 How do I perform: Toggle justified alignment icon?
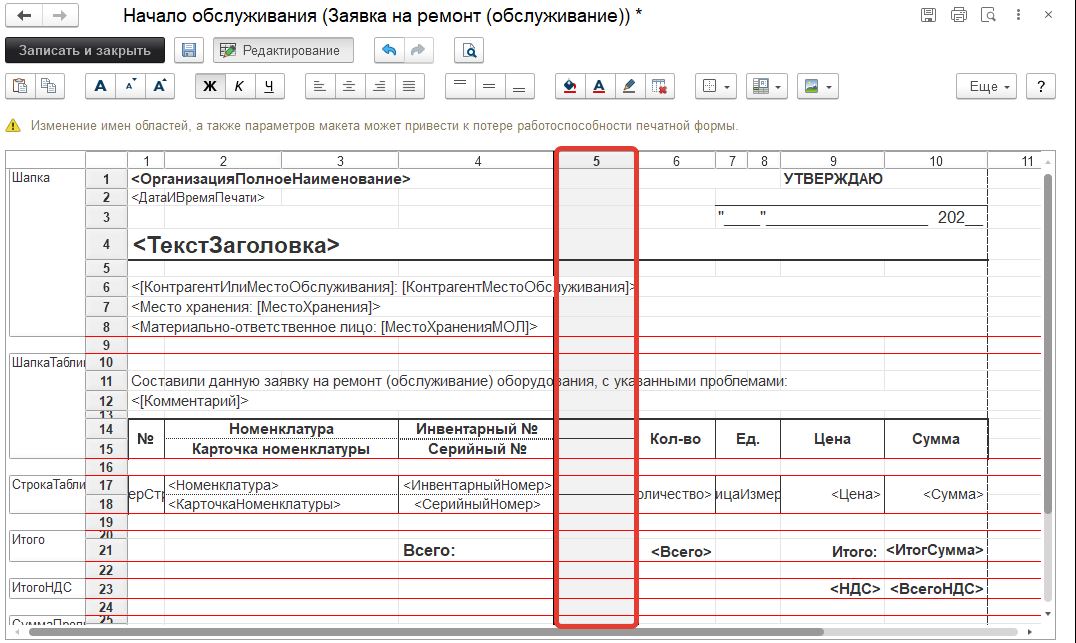coord(408,86)
